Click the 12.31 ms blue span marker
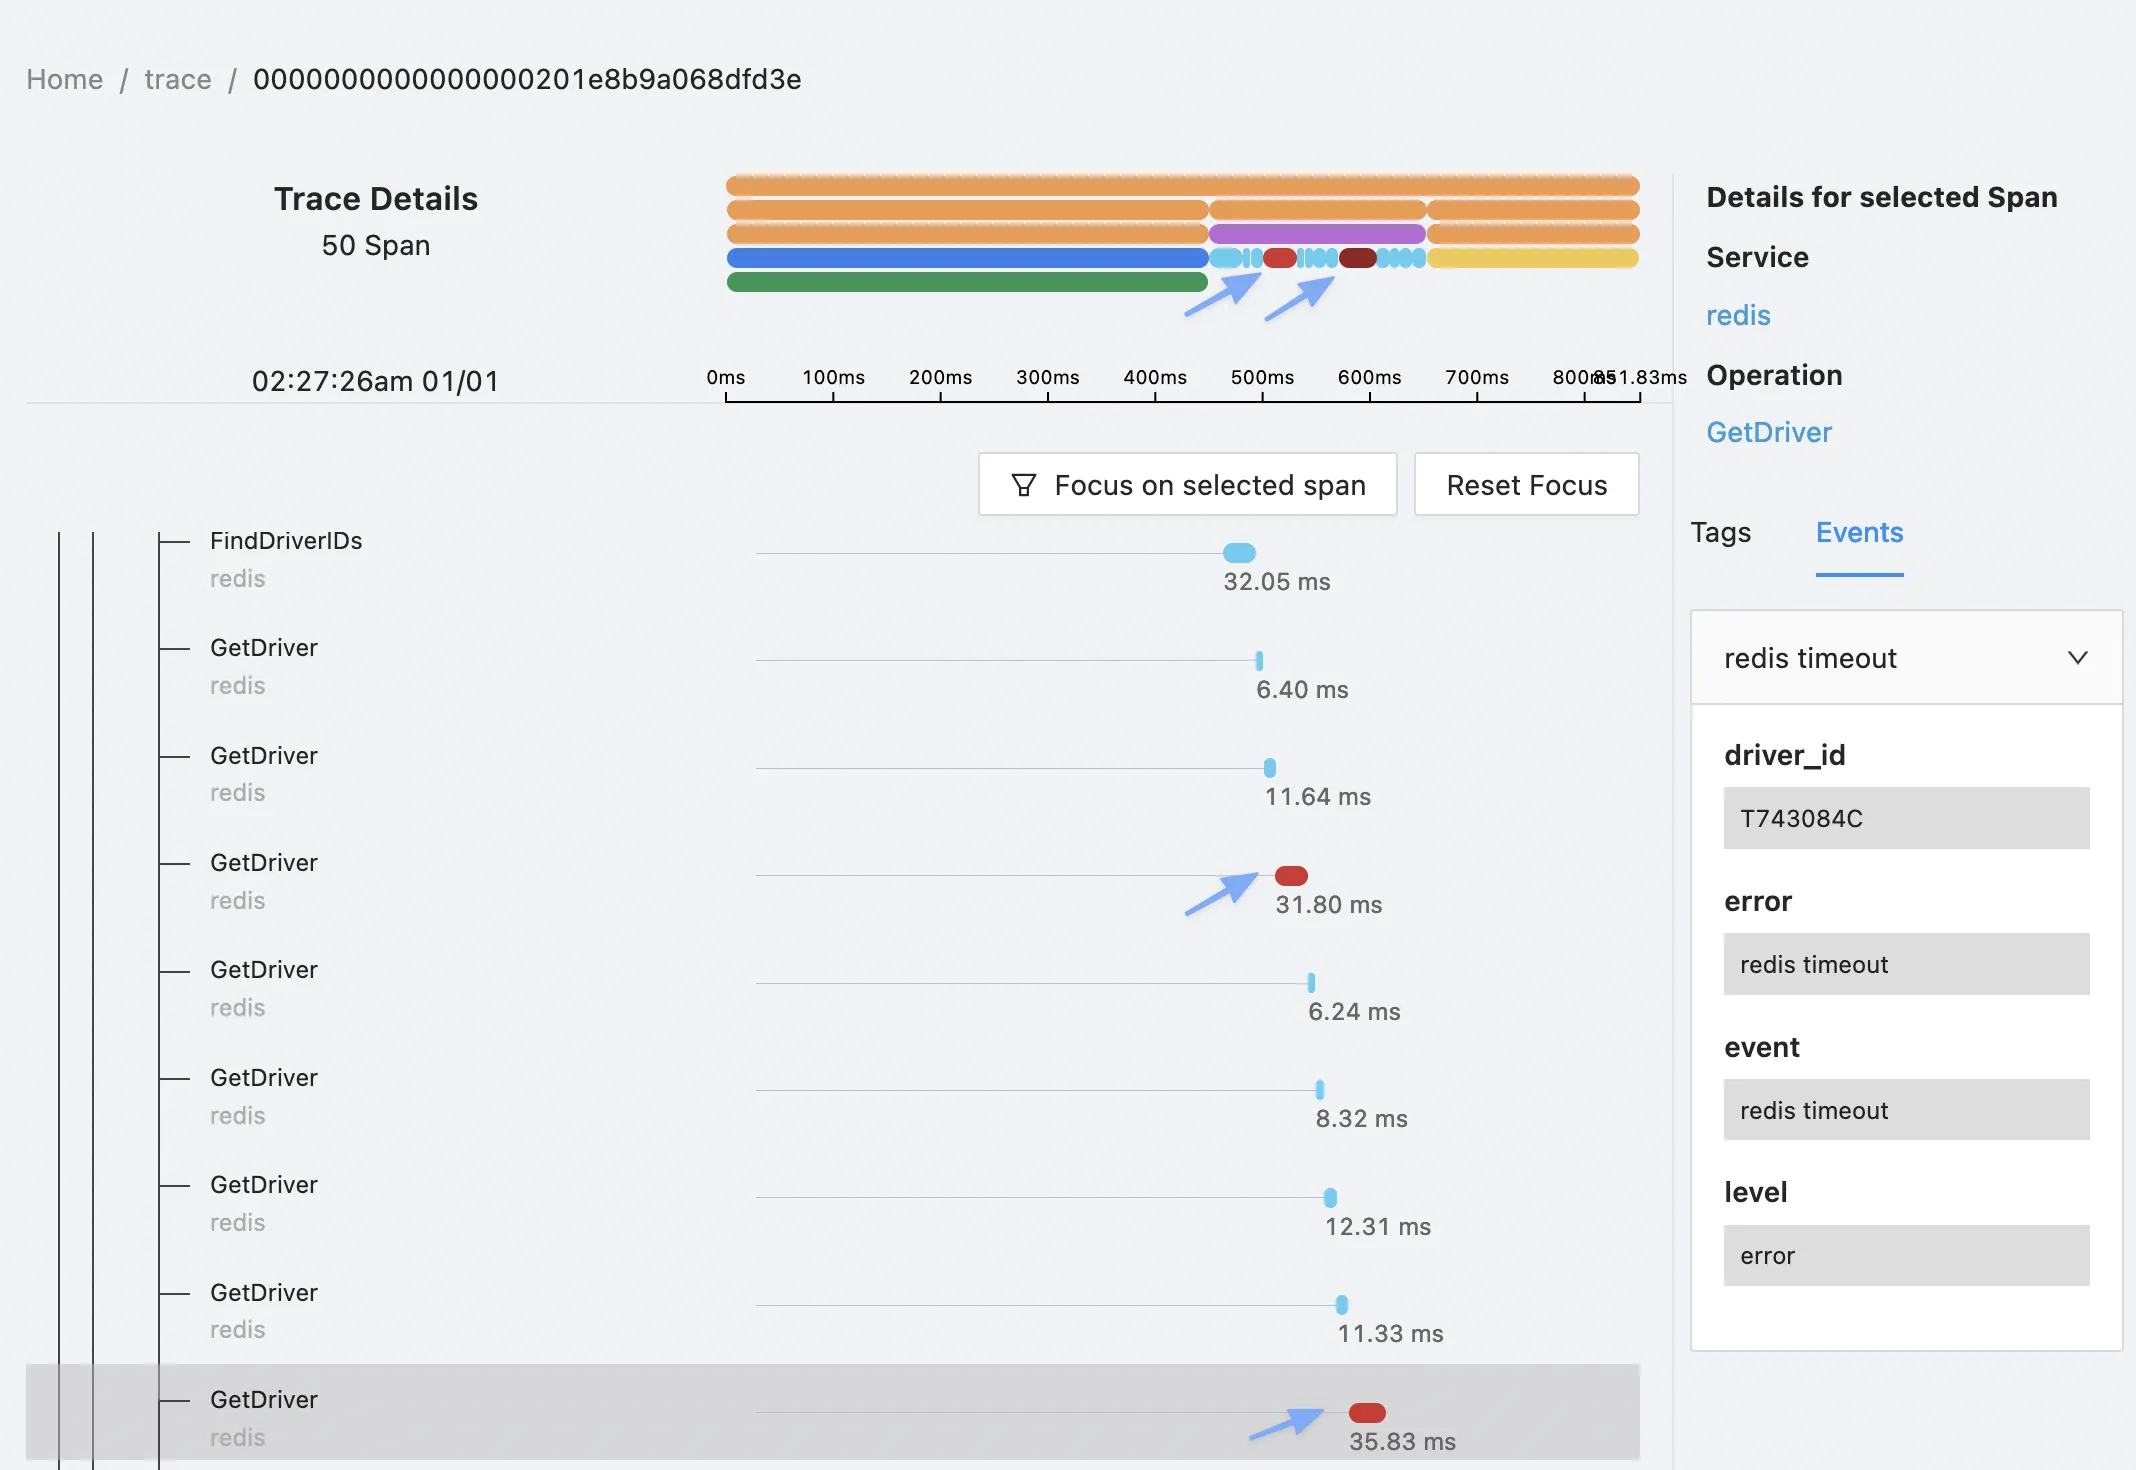The height and width of the screenshot is (1470, 2136). pyautogui.click(x=1330, y=1198)
